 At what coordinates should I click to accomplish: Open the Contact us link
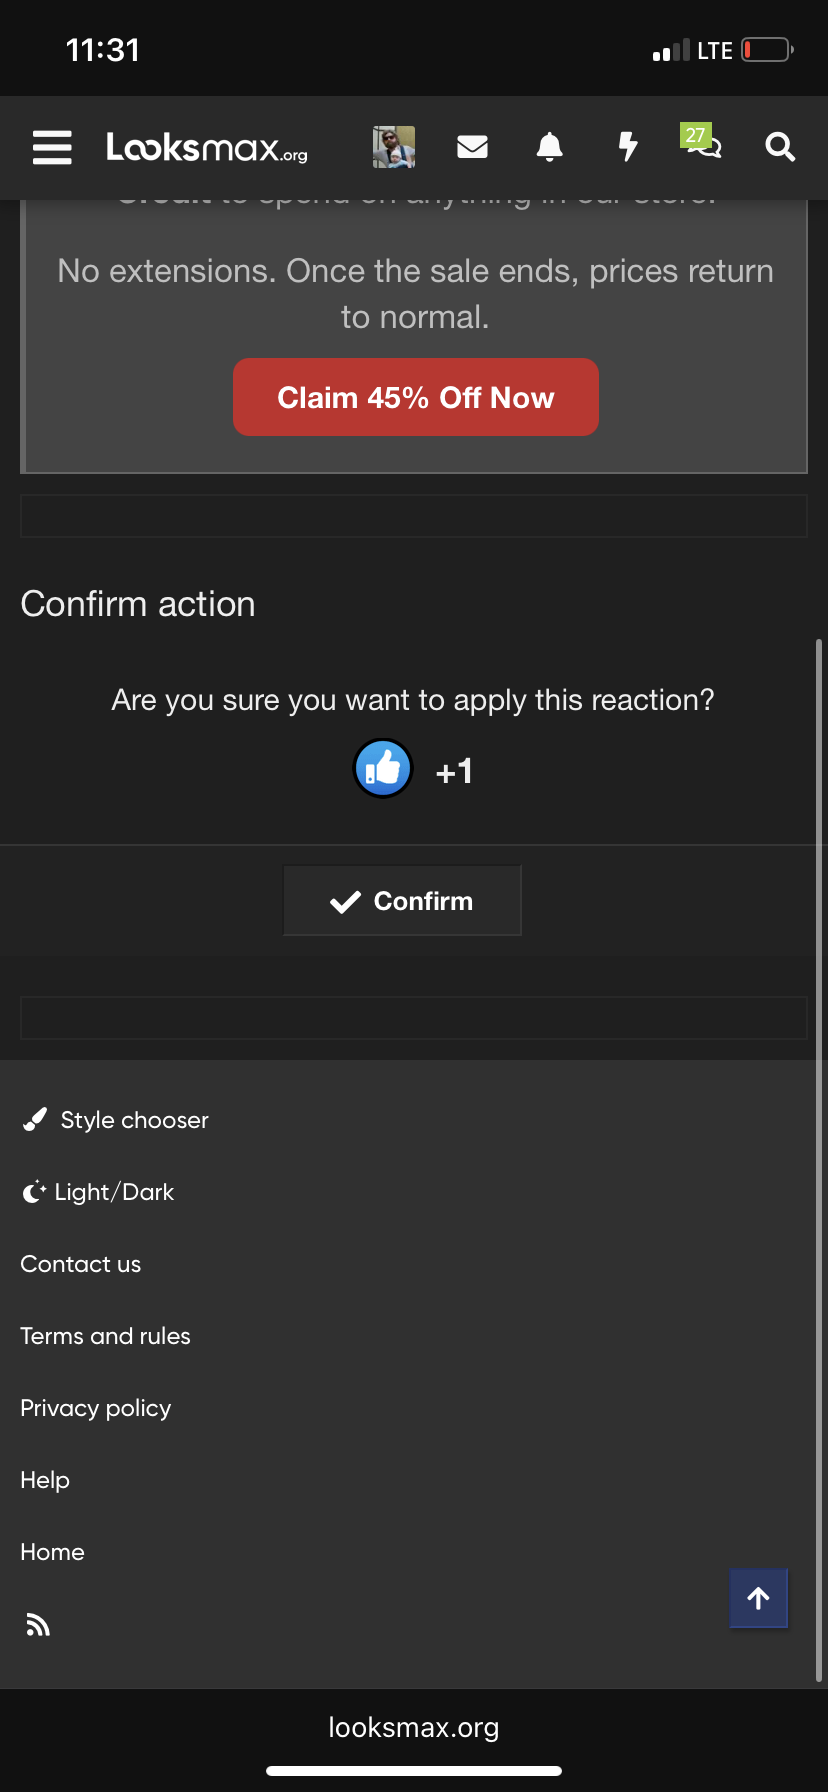(81, 1264)
